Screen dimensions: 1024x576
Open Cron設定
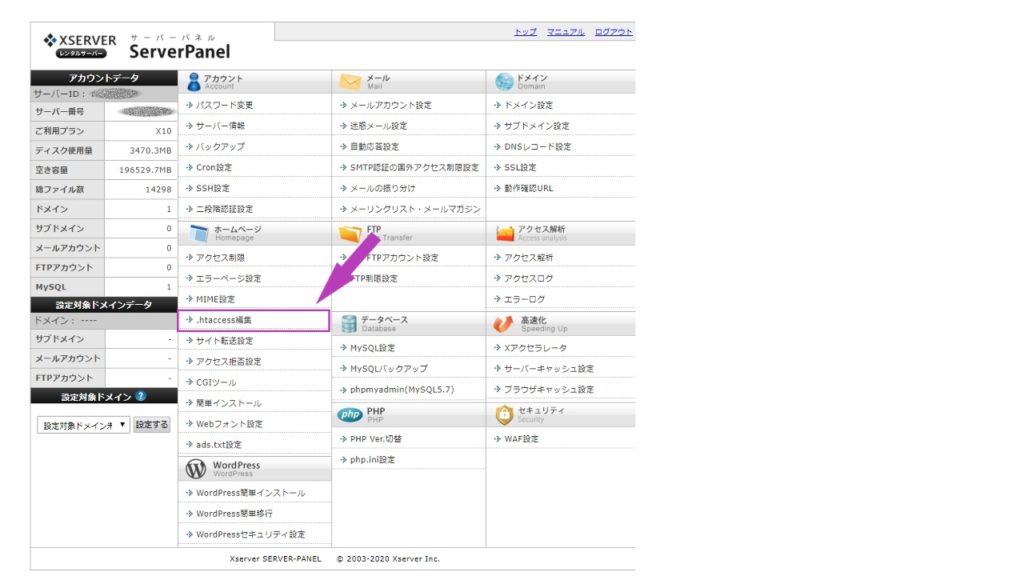(x=214, y=167)
